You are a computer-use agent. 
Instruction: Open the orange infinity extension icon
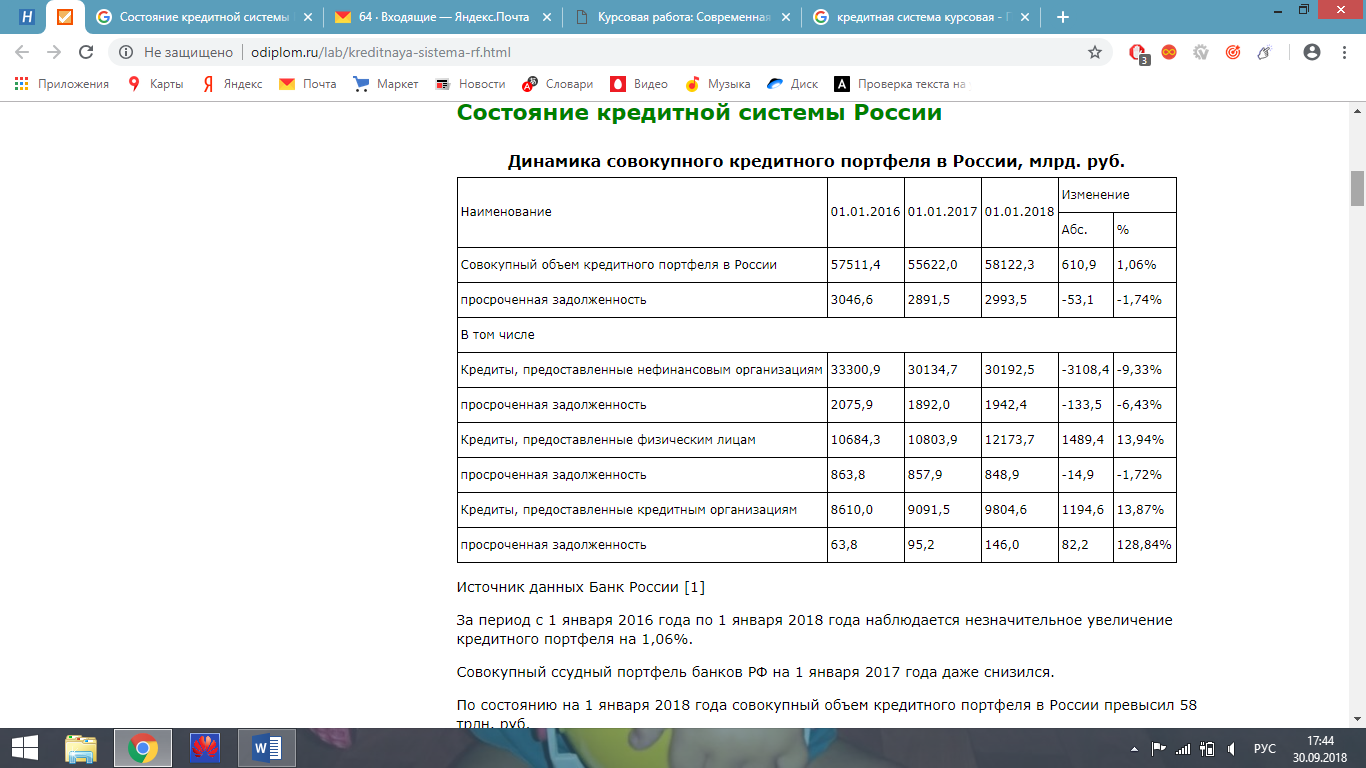tap(1168, 52)
